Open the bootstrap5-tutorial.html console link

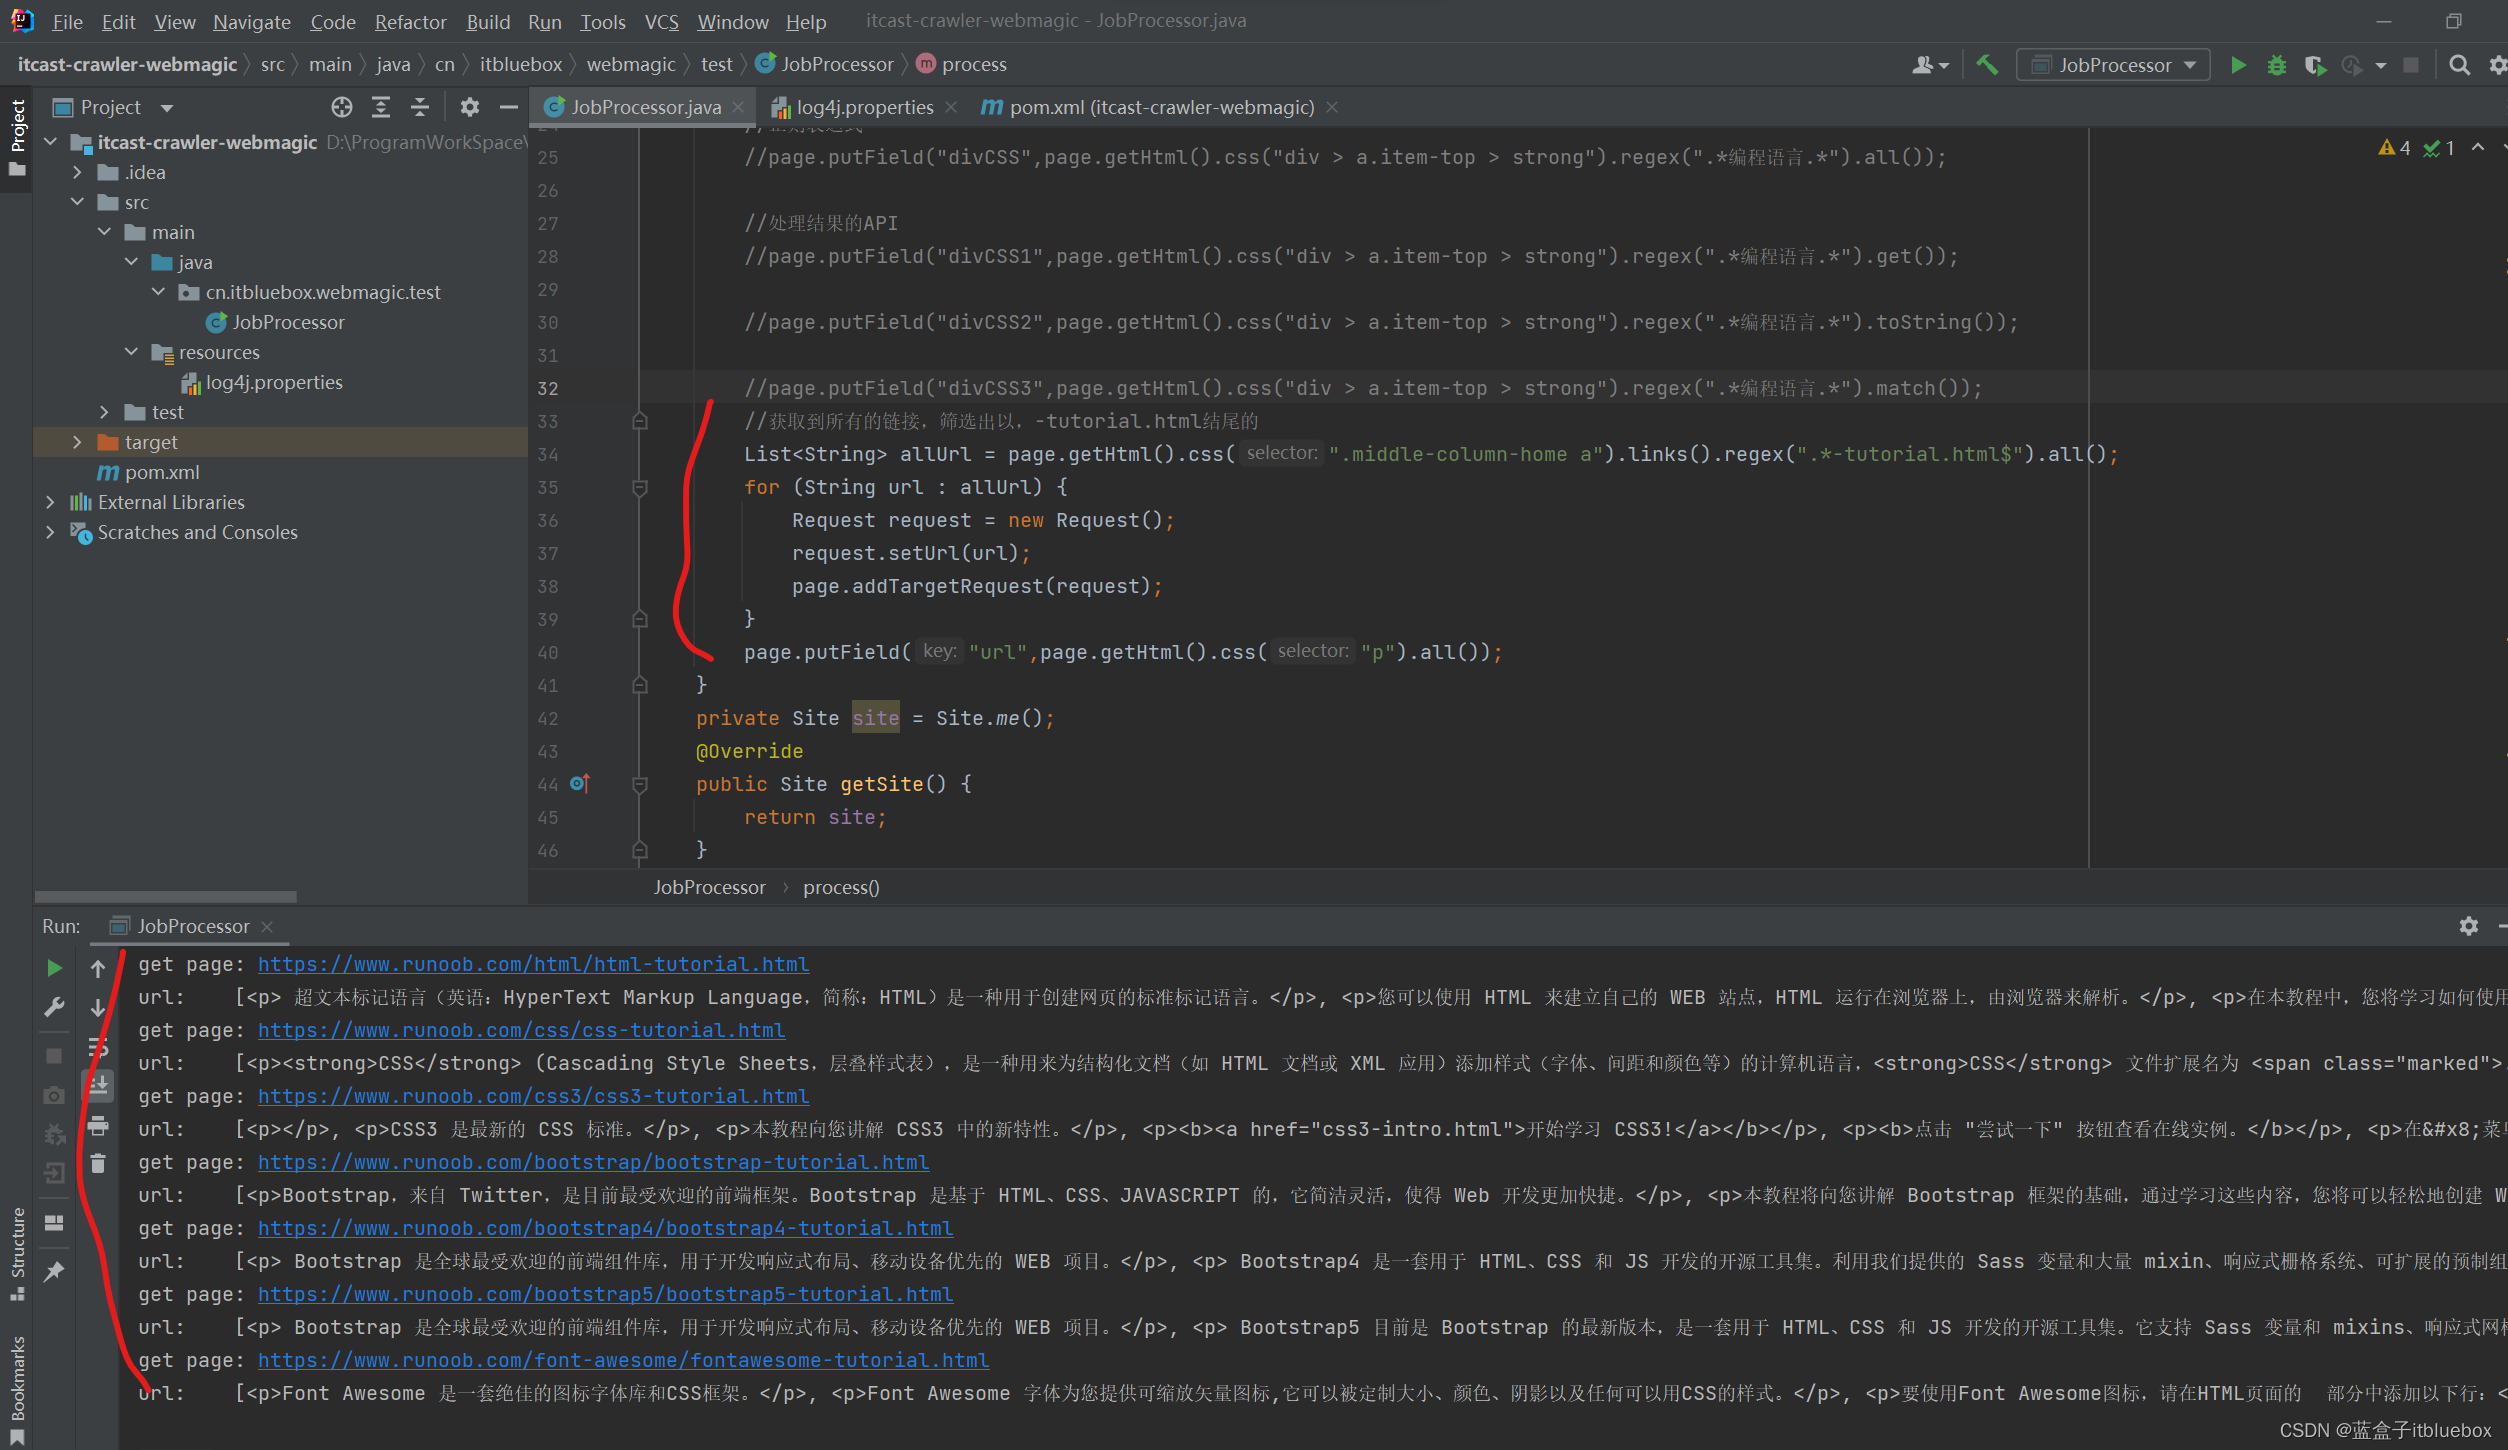(x=605, y=1294)
